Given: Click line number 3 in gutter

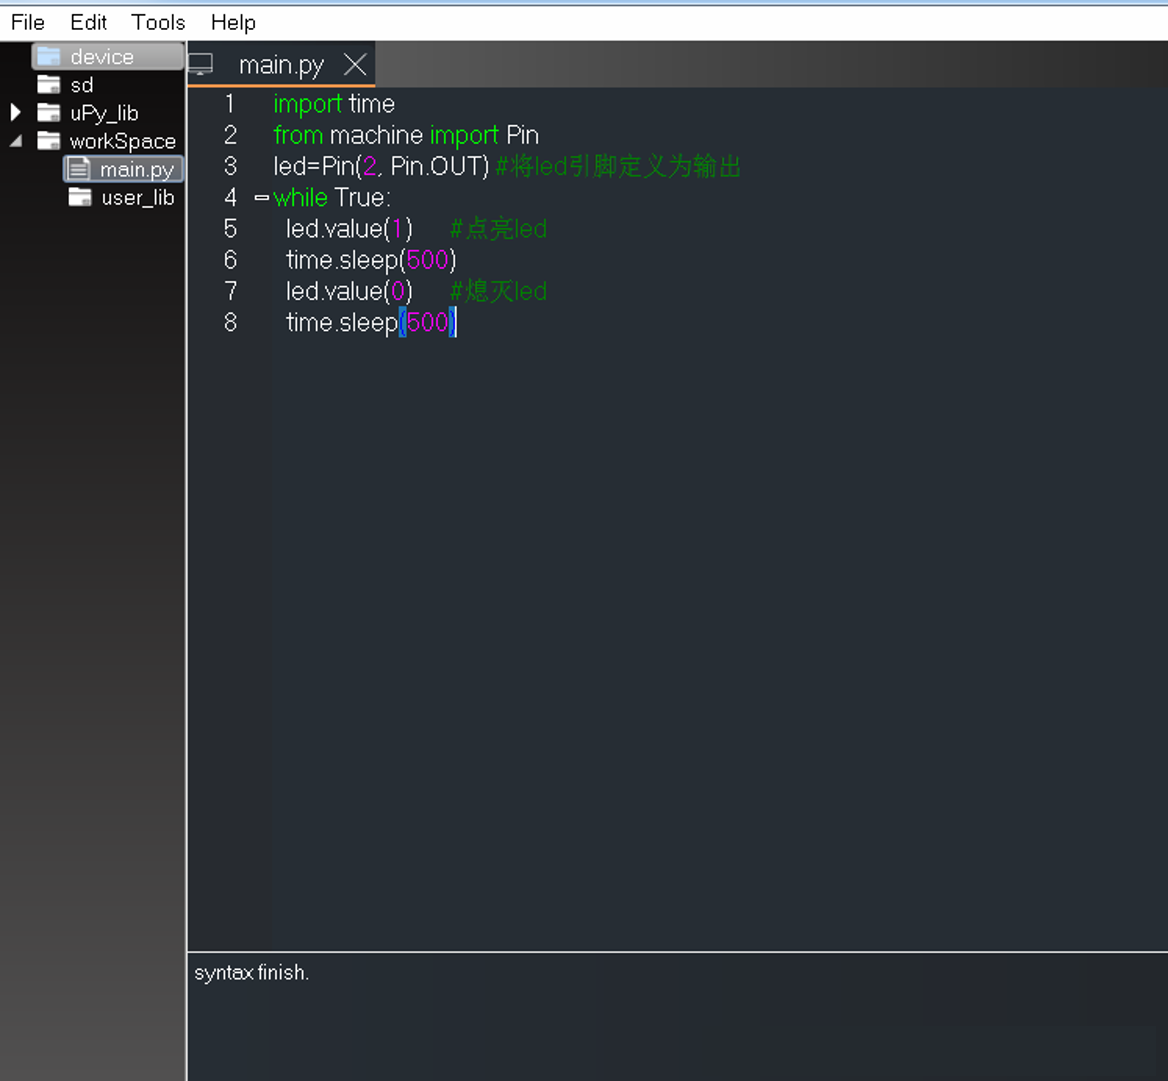Looking at the screenshot, I should coord(230,166).
